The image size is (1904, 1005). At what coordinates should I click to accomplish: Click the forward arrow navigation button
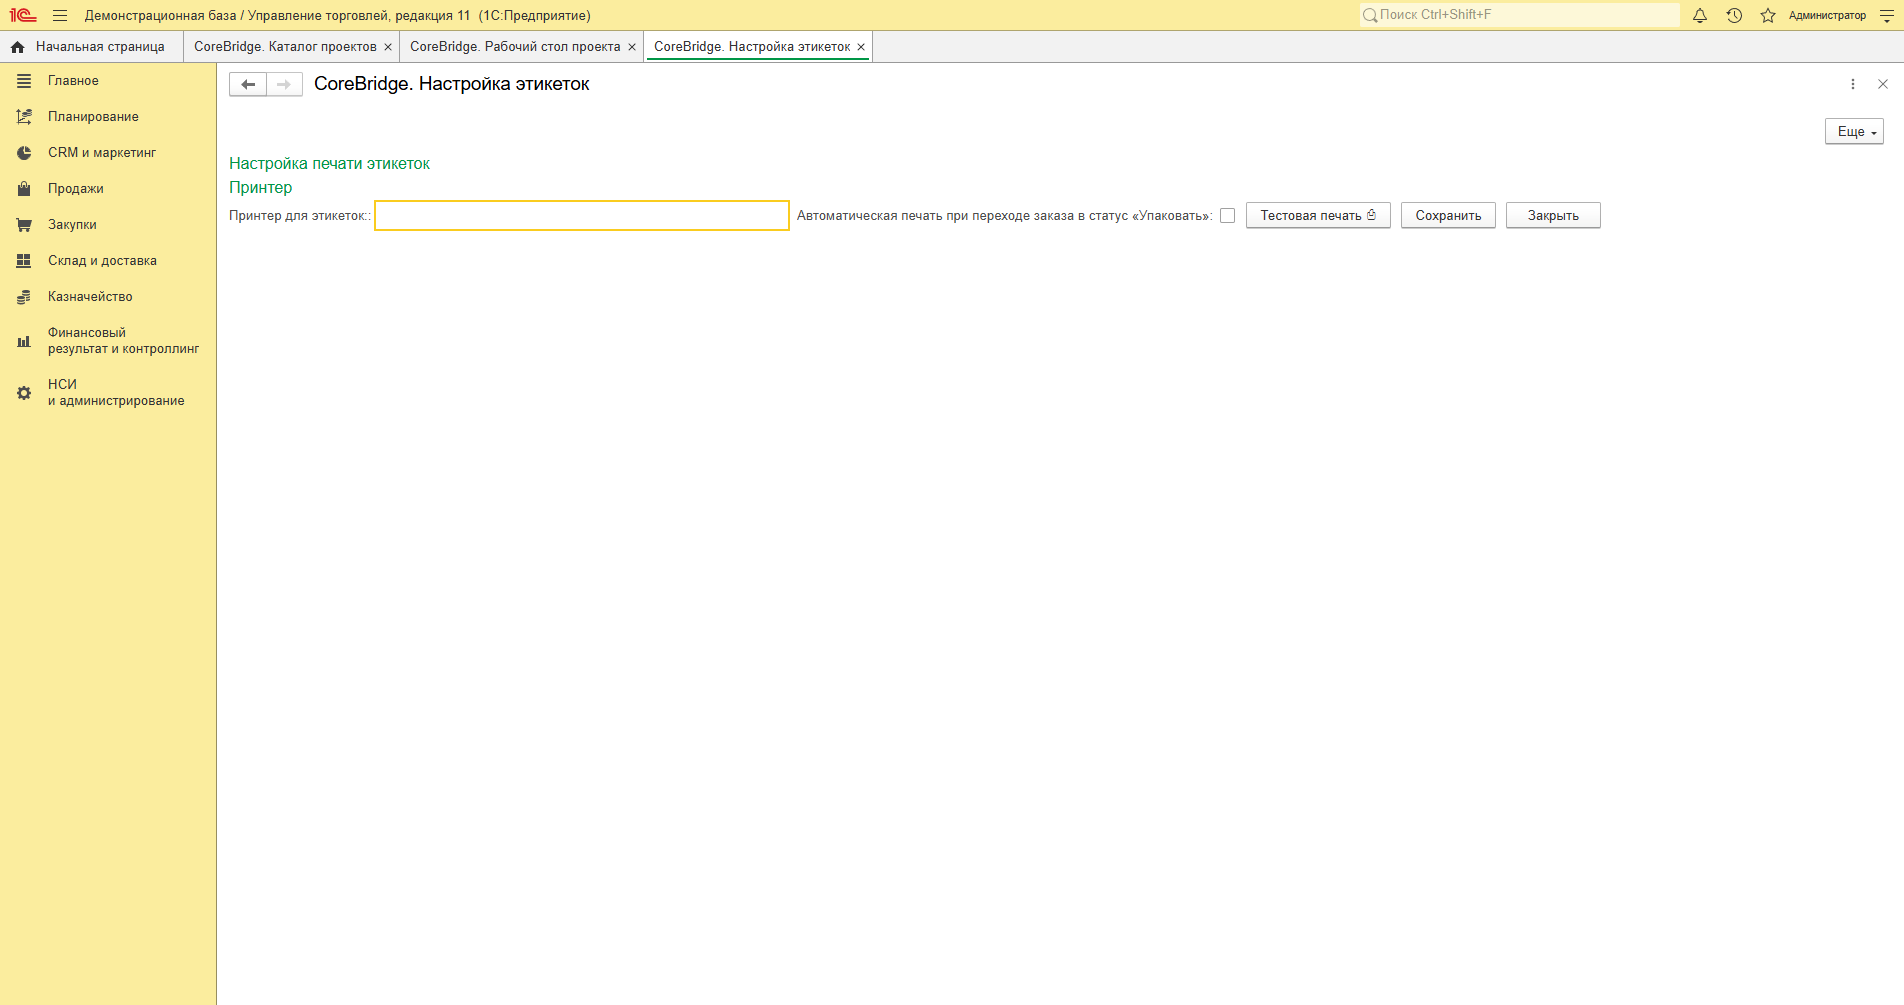pyautogui.click(x=284, y=84)
